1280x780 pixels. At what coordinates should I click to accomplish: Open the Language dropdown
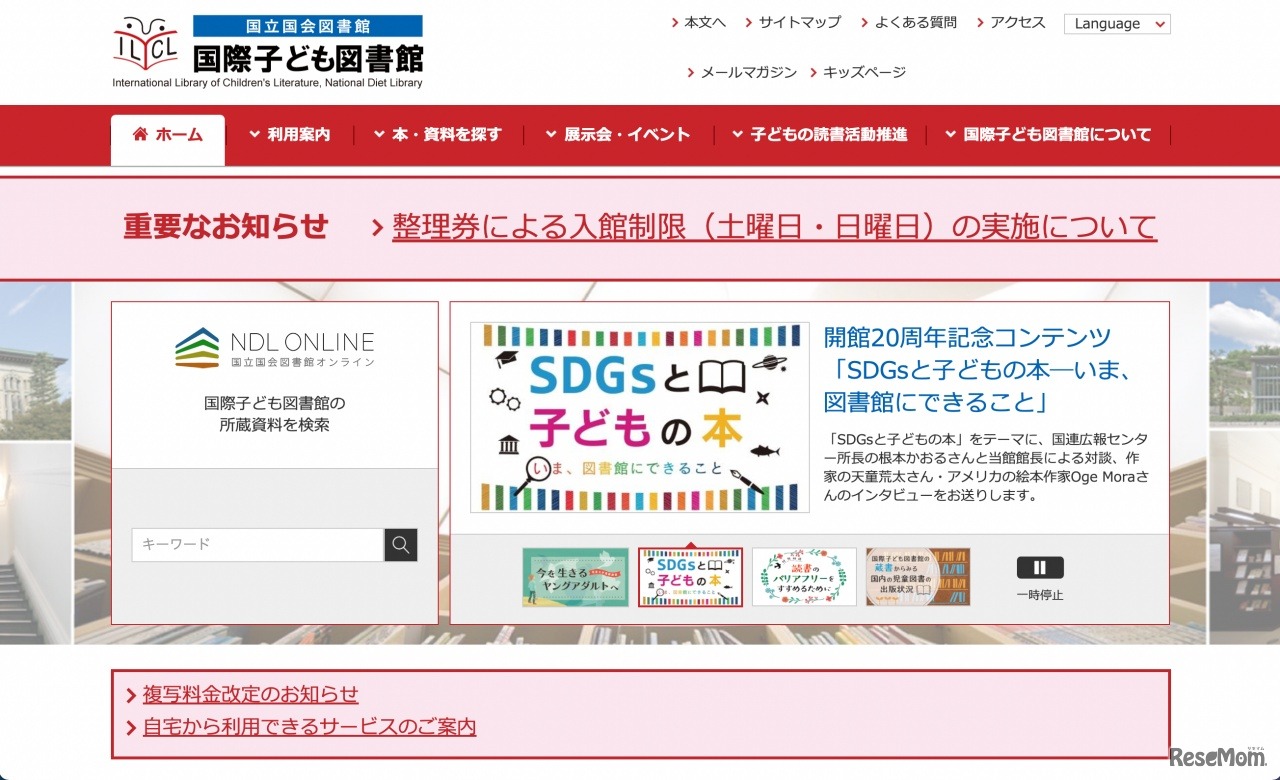1117,23
